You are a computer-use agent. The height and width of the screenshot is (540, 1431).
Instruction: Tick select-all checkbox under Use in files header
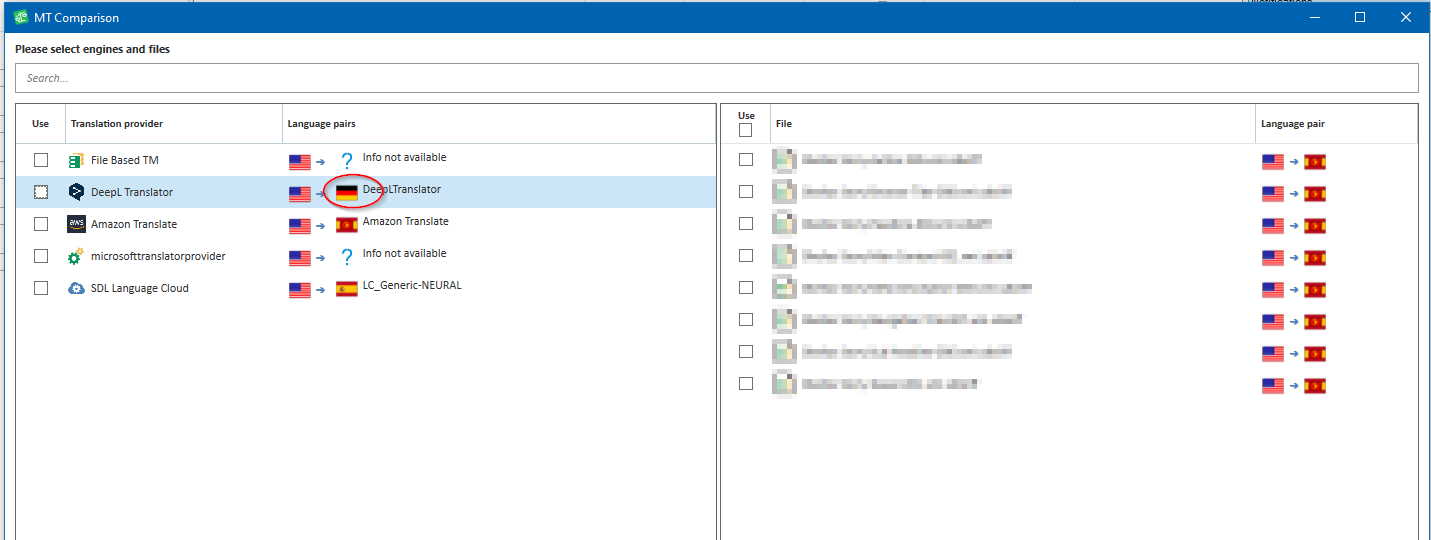coord(746,130)
